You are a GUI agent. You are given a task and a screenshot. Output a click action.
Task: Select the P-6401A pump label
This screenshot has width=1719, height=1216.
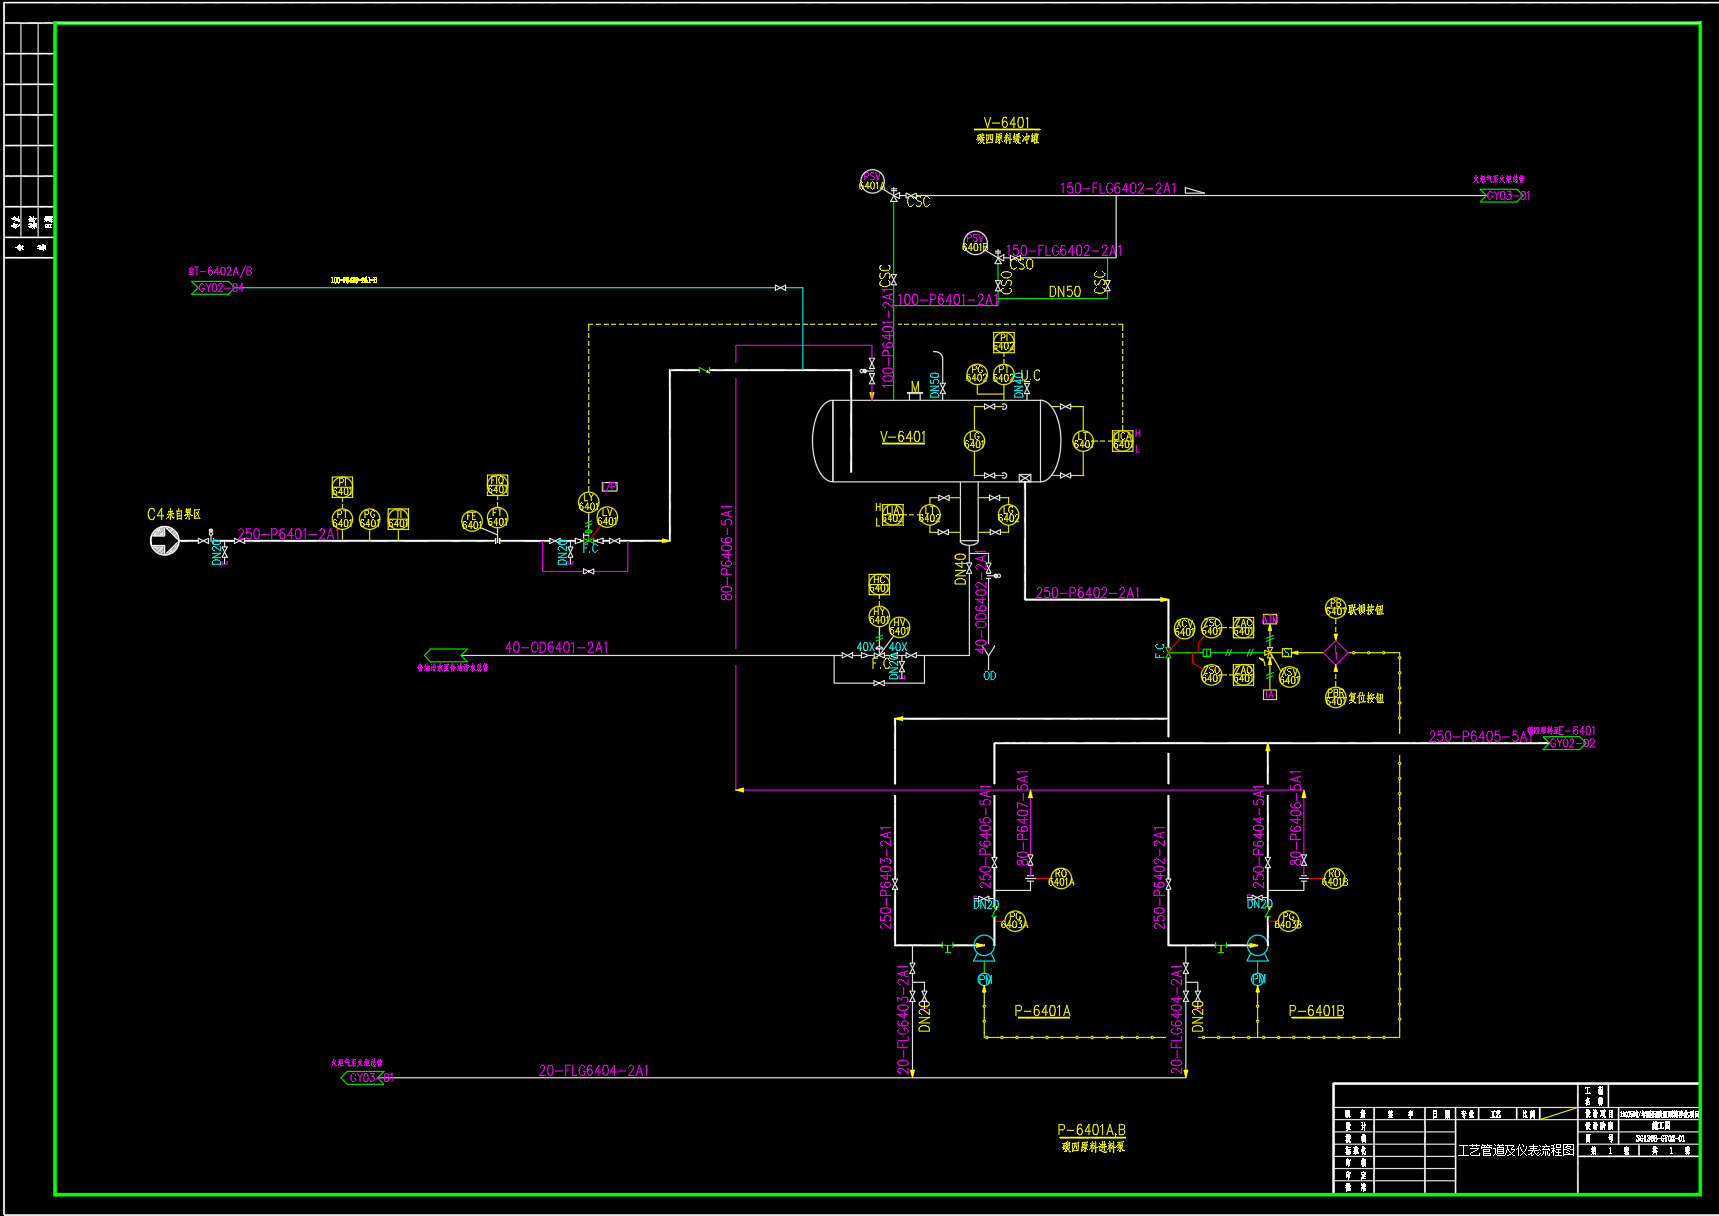click(1042, 1011)
